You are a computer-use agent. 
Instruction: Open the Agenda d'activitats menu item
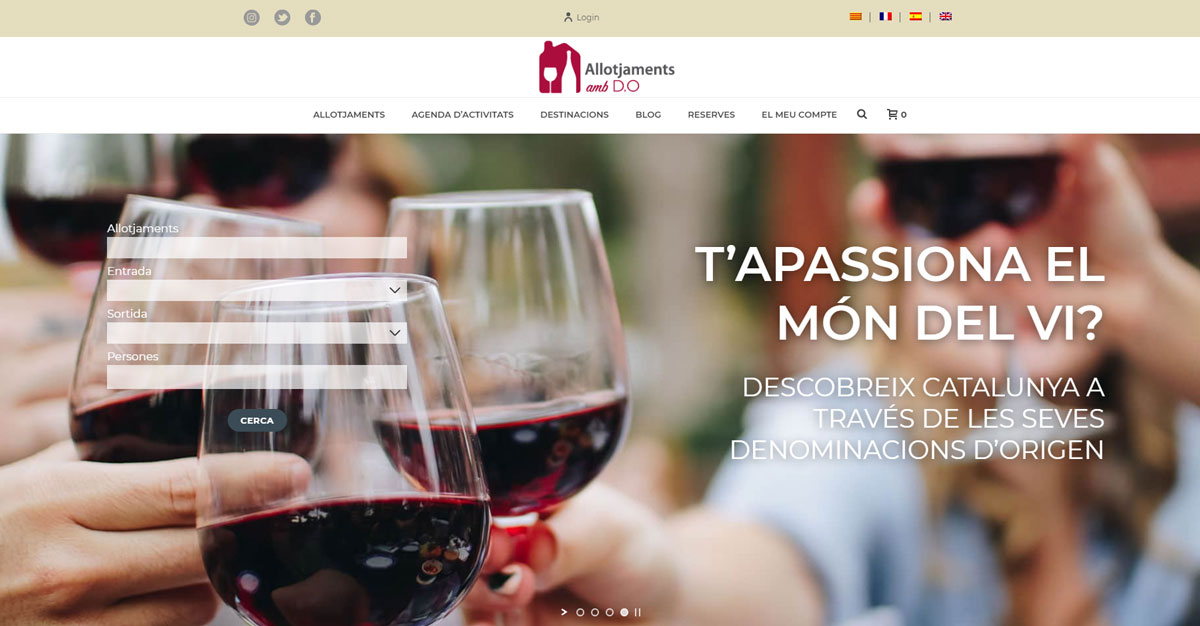462,115
